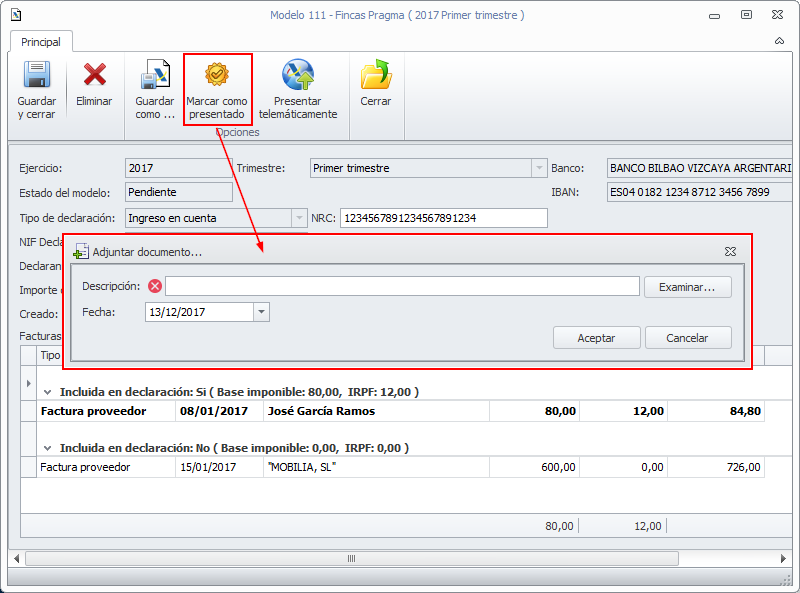Screen dimensions: 800x593
Task: Click Presentar telemáticamente globe icon
Action: click(298, 75)
